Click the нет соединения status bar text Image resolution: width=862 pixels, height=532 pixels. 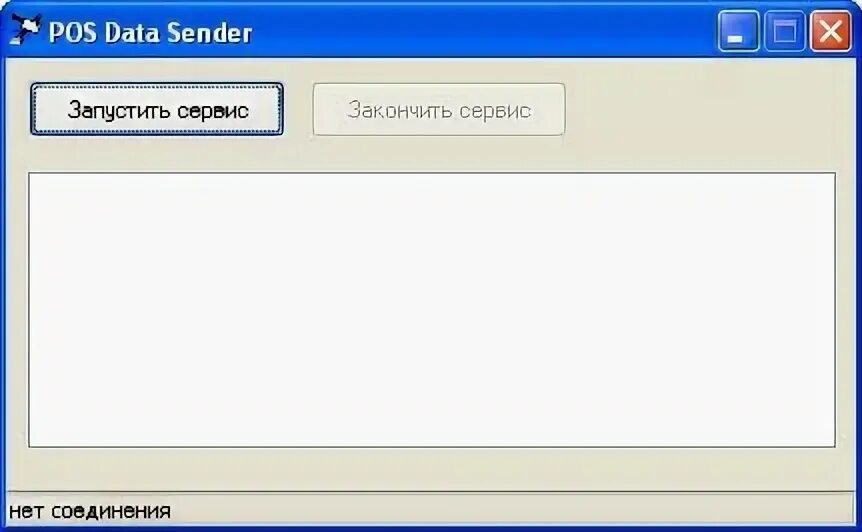(90, 511)
